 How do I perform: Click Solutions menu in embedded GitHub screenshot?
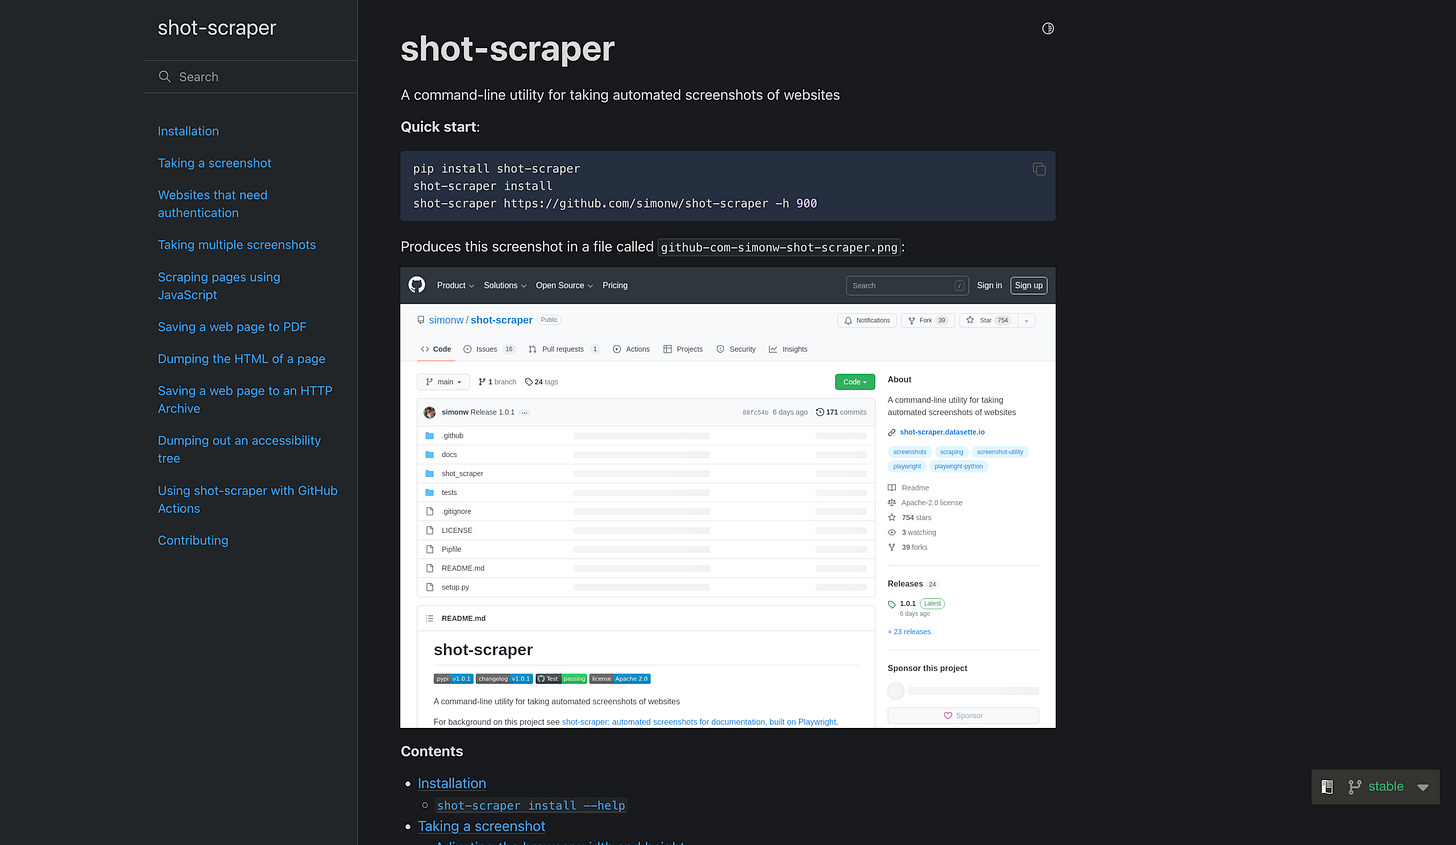click(505, 286)
